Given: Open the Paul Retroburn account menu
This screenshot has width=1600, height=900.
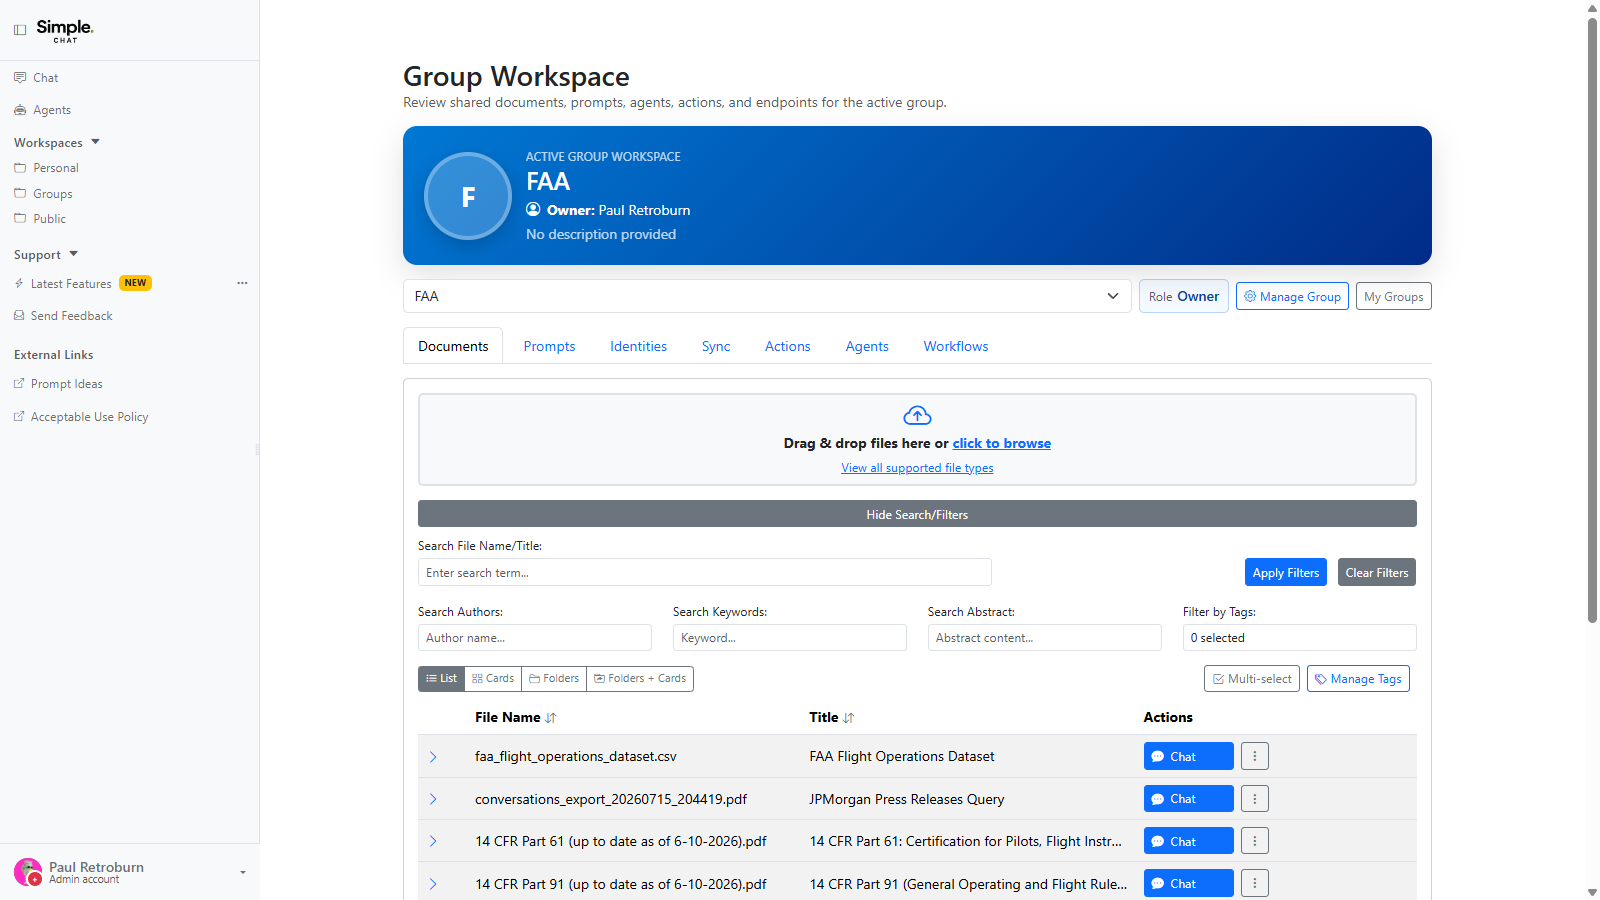Looking at the screenshot, I should coord(130,872).
